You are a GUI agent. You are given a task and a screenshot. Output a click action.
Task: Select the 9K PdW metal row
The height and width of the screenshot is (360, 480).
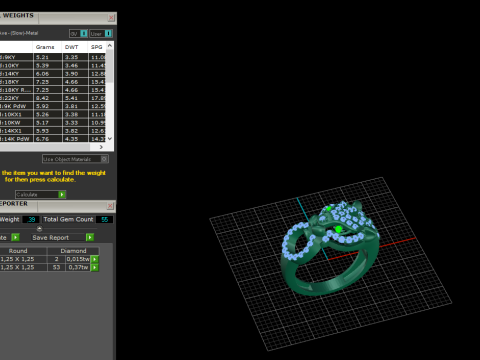pyautogui.click(x=53, y=106)
